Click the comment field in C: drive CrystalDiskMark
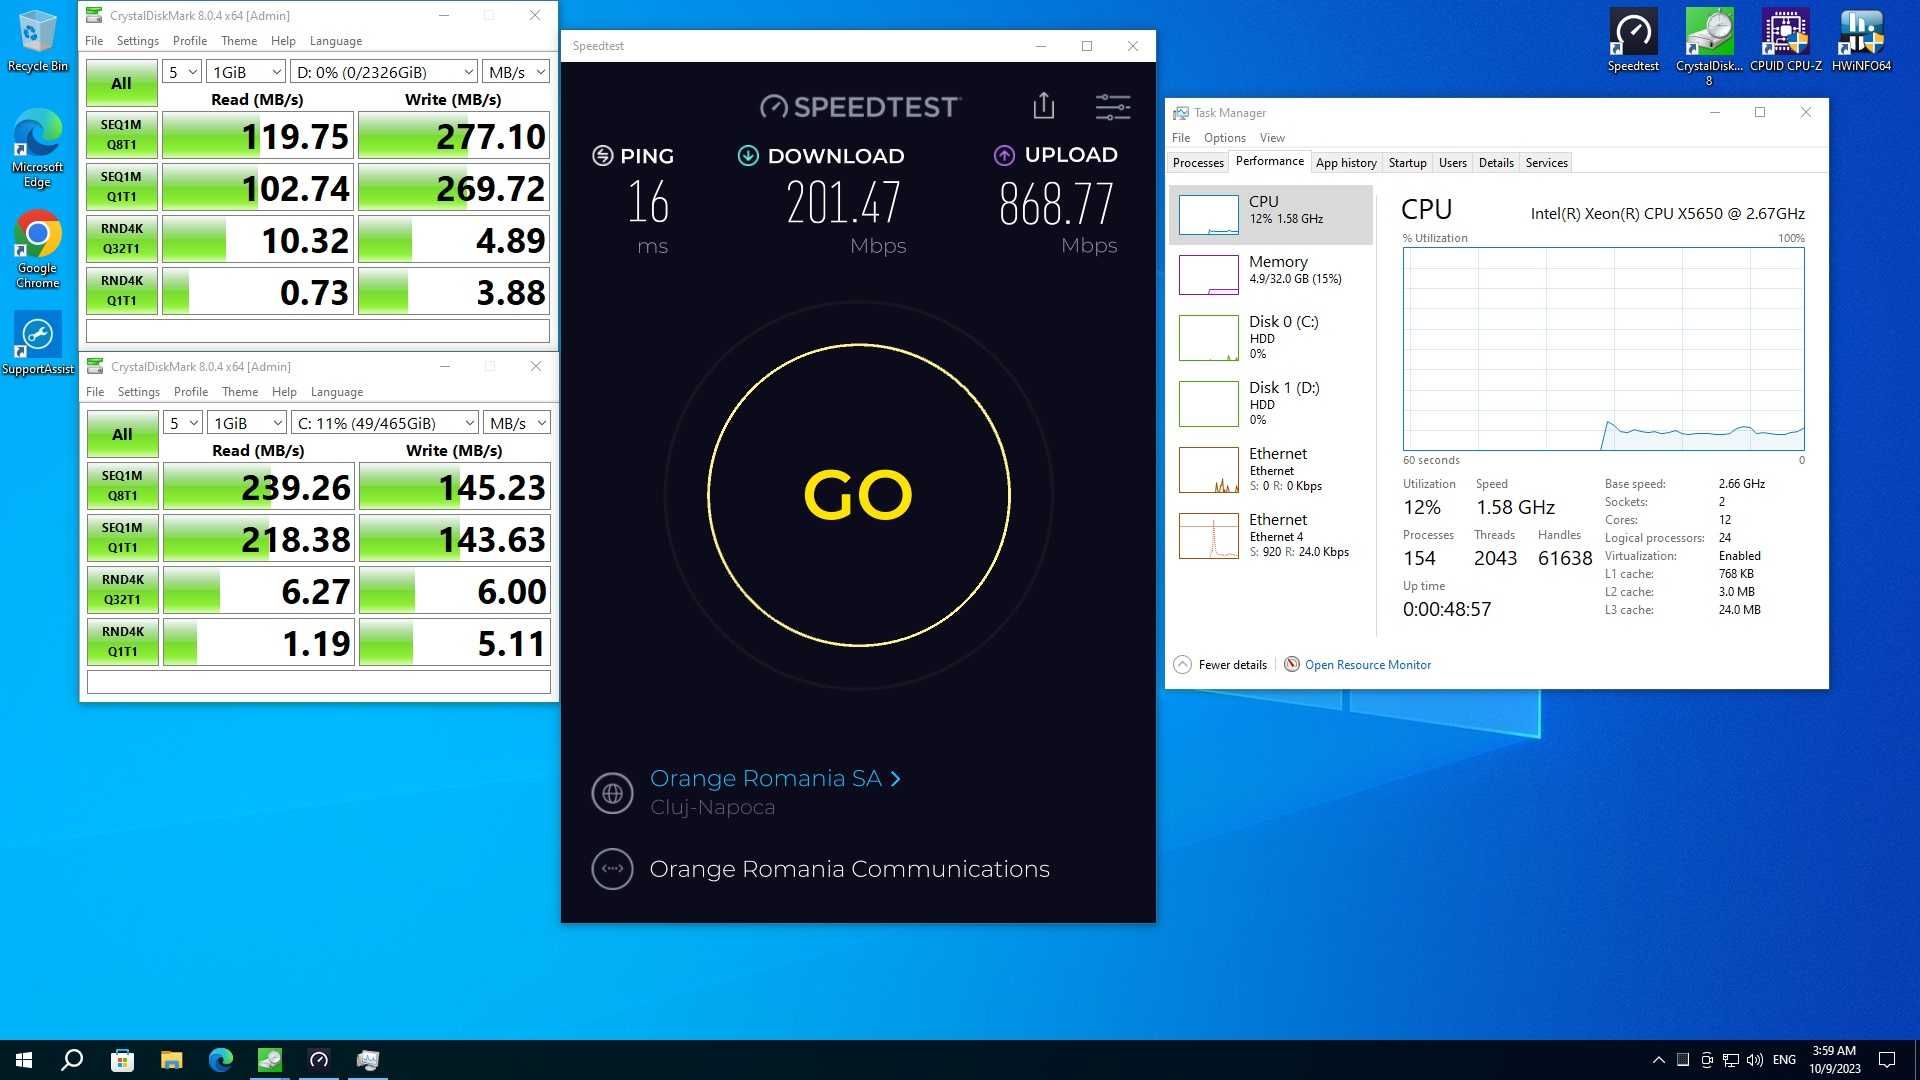Viewport: 1920px width, 1080px height. (x=319, y=682)
